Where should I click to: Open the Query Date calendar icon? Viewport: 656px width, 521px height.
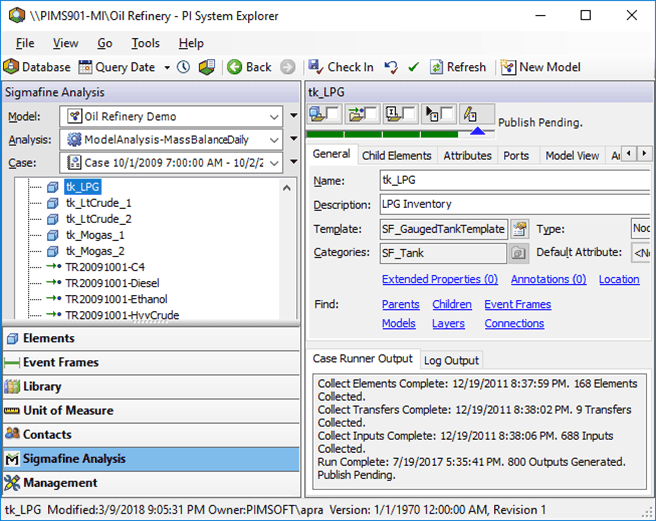pyautogui.click(x=85, y=67)
